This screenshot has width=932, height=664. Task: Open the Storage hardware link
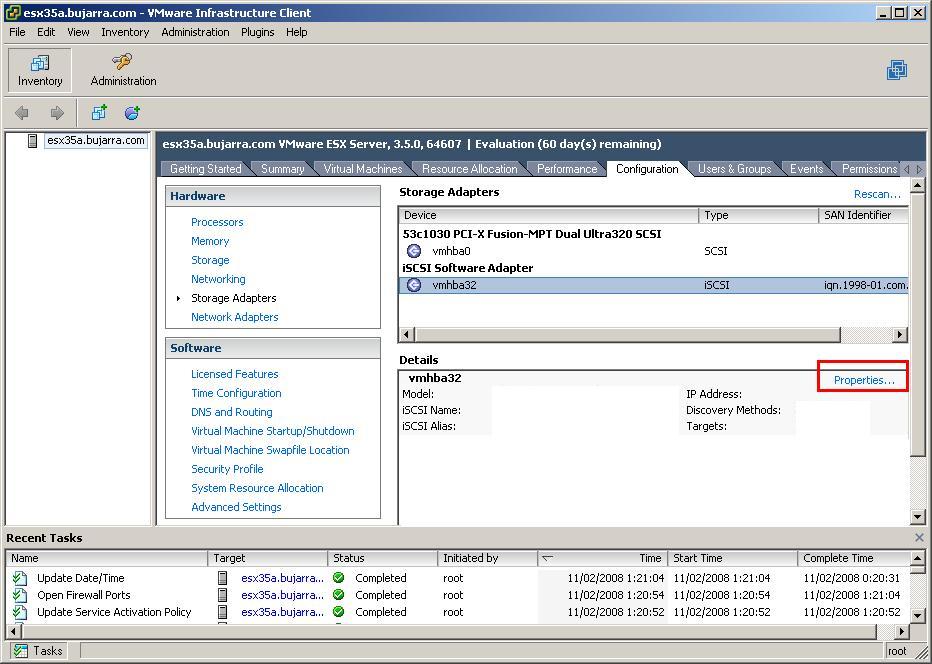(210, 260)
